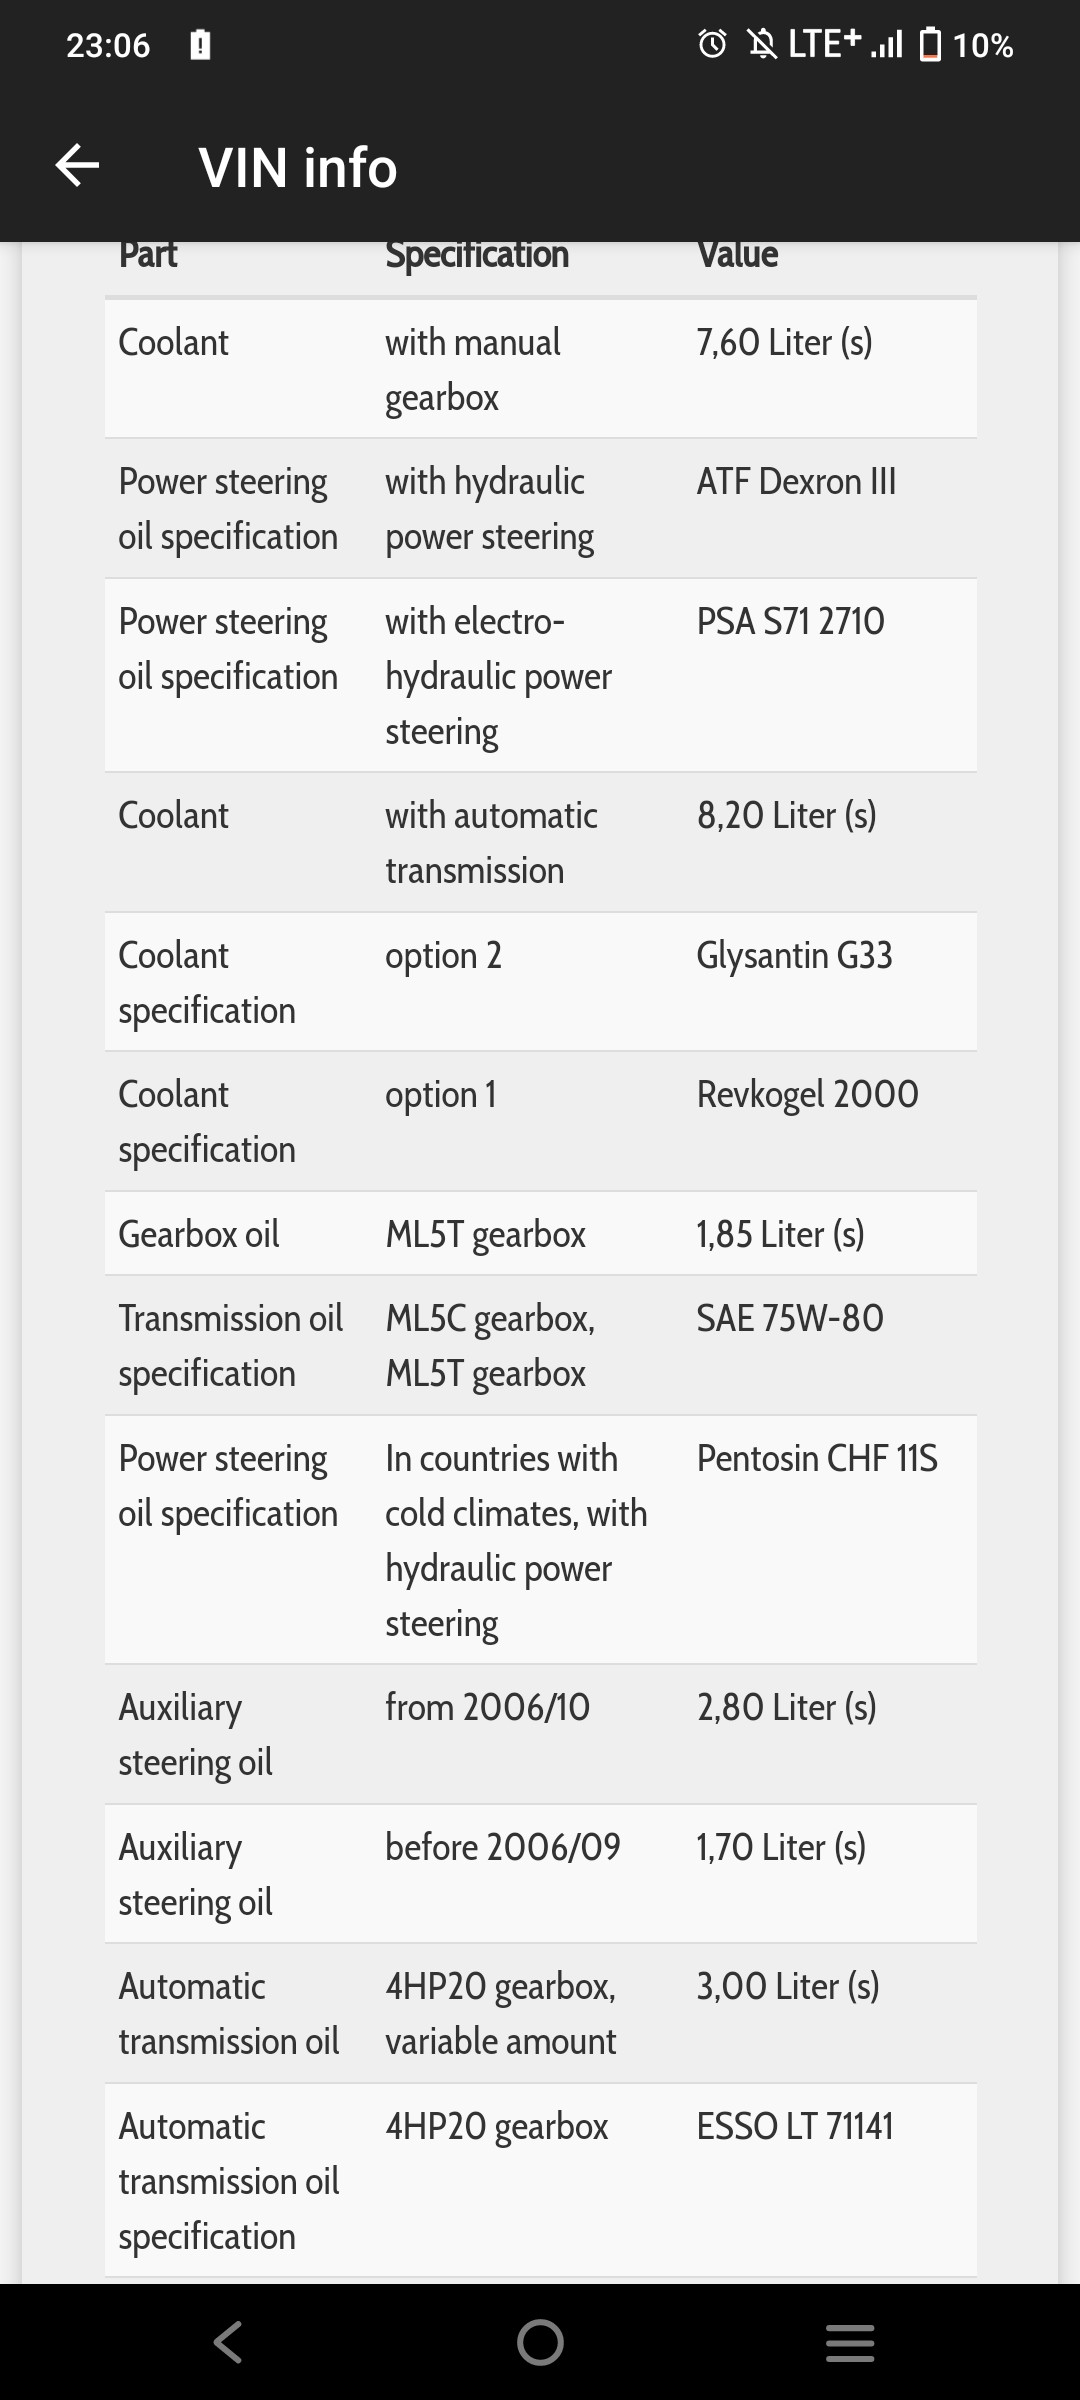Select the Glysantin G33 coolant row

[x=540, y=982]
